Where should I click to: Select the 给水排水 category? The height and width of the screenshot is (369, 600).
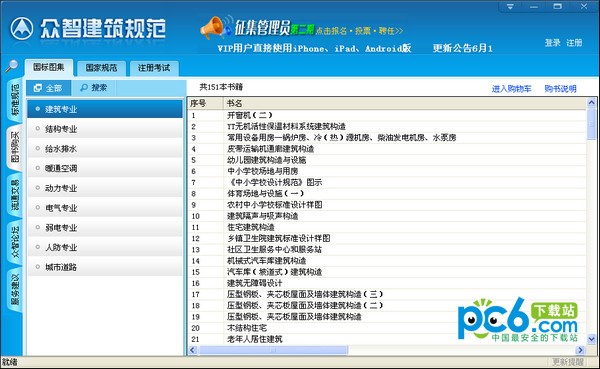[105, 149]
